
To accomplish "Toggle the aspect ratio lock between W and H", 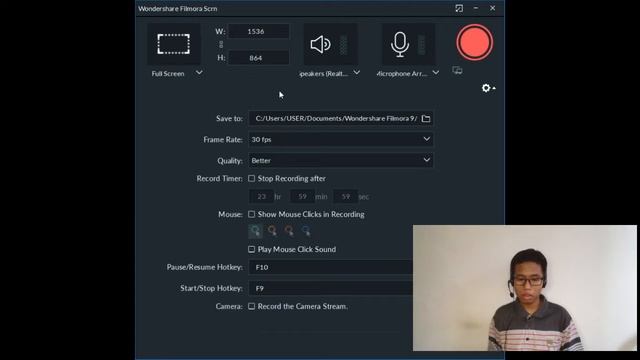I will tap(221, 44).
